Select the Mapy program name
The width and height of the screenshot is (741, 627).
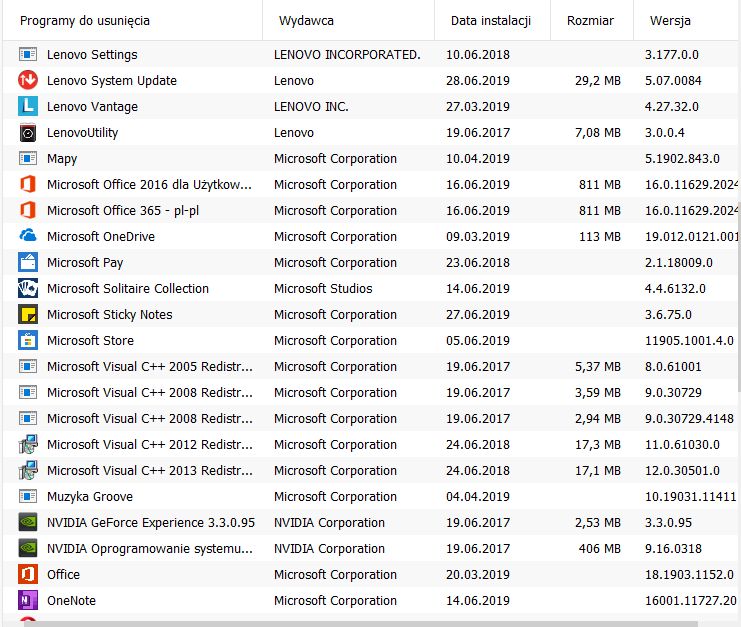62,159
